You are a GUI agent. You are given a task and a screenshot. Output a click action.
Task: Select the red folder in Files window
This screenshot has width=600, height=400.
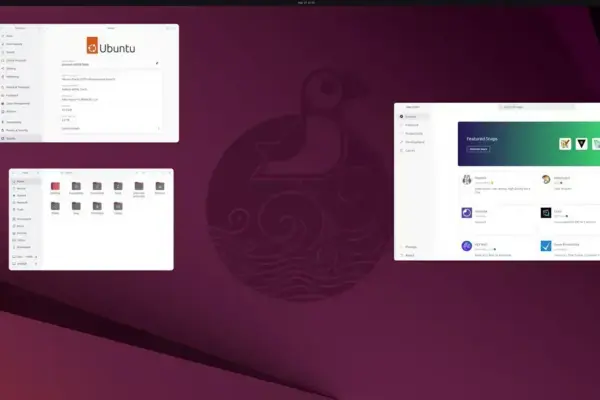pos(55,188)
